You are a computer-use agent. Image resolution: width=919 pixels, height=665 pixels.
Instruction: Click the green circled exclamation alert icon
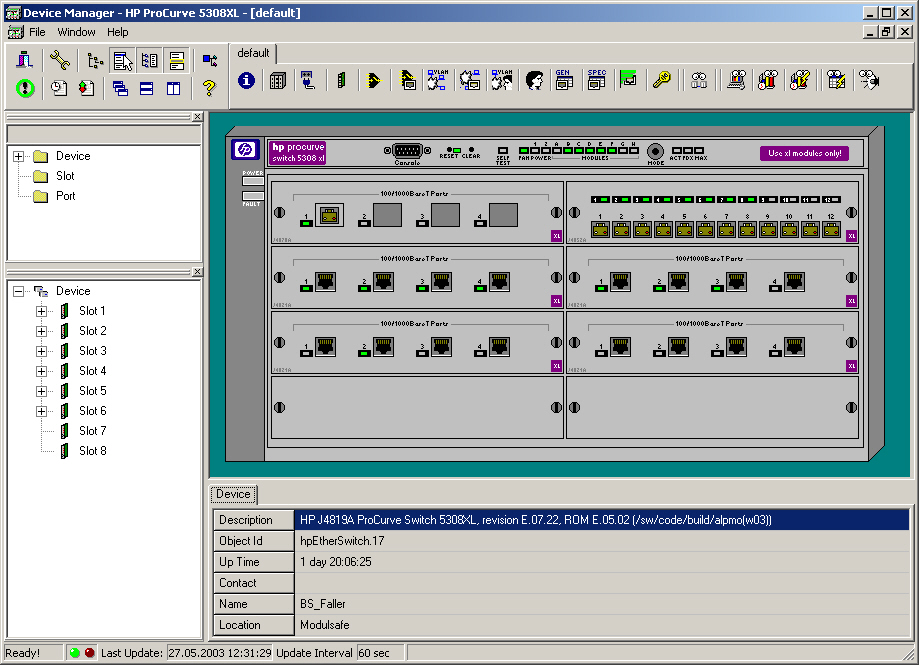[x=25, y=88]
